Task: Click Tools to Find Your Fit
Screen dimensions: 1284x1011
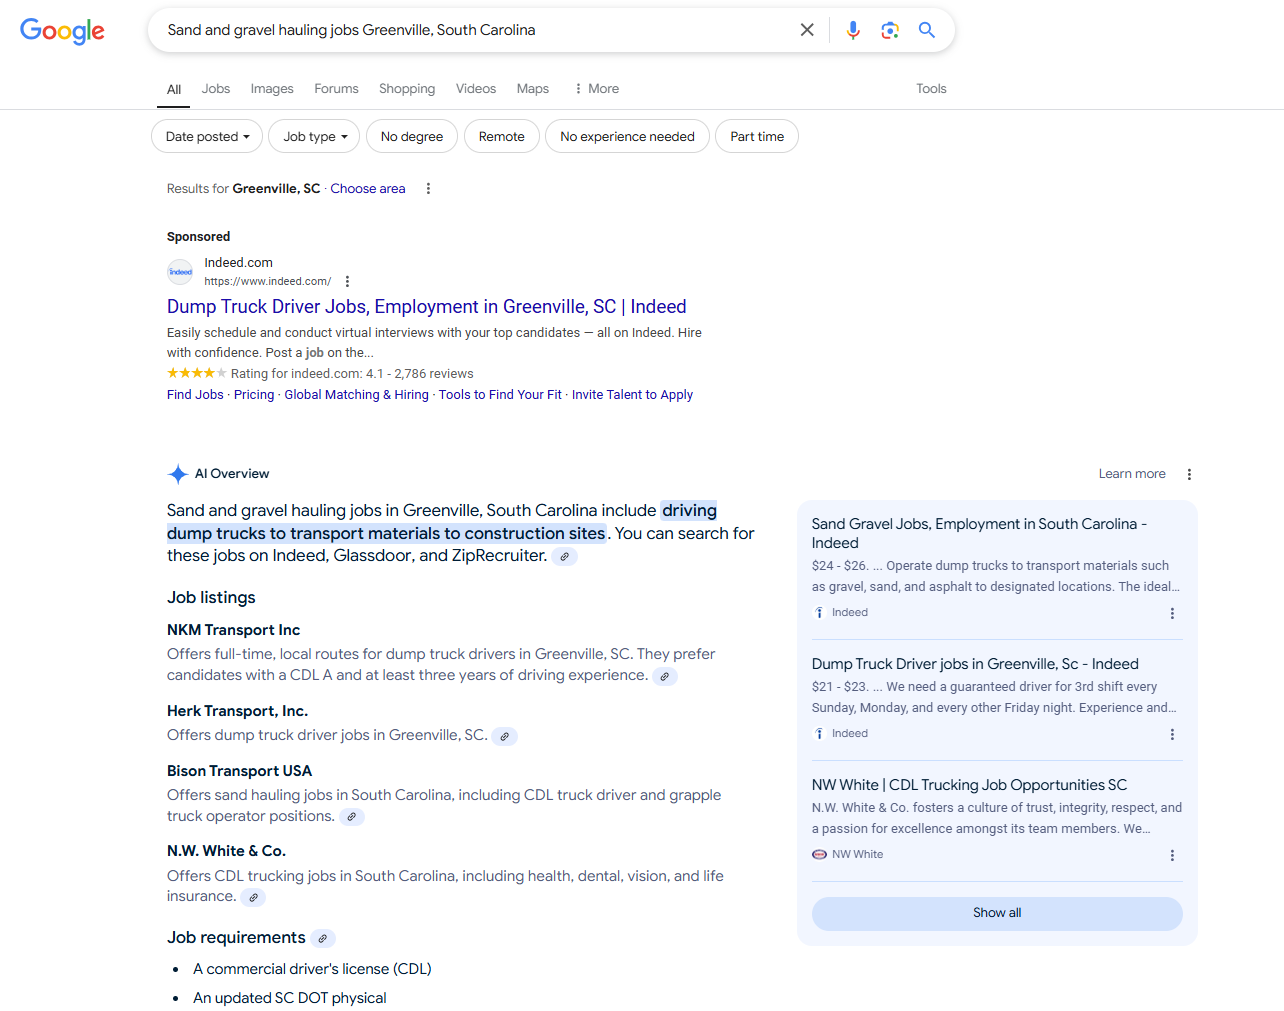Action: click(500, 395)
